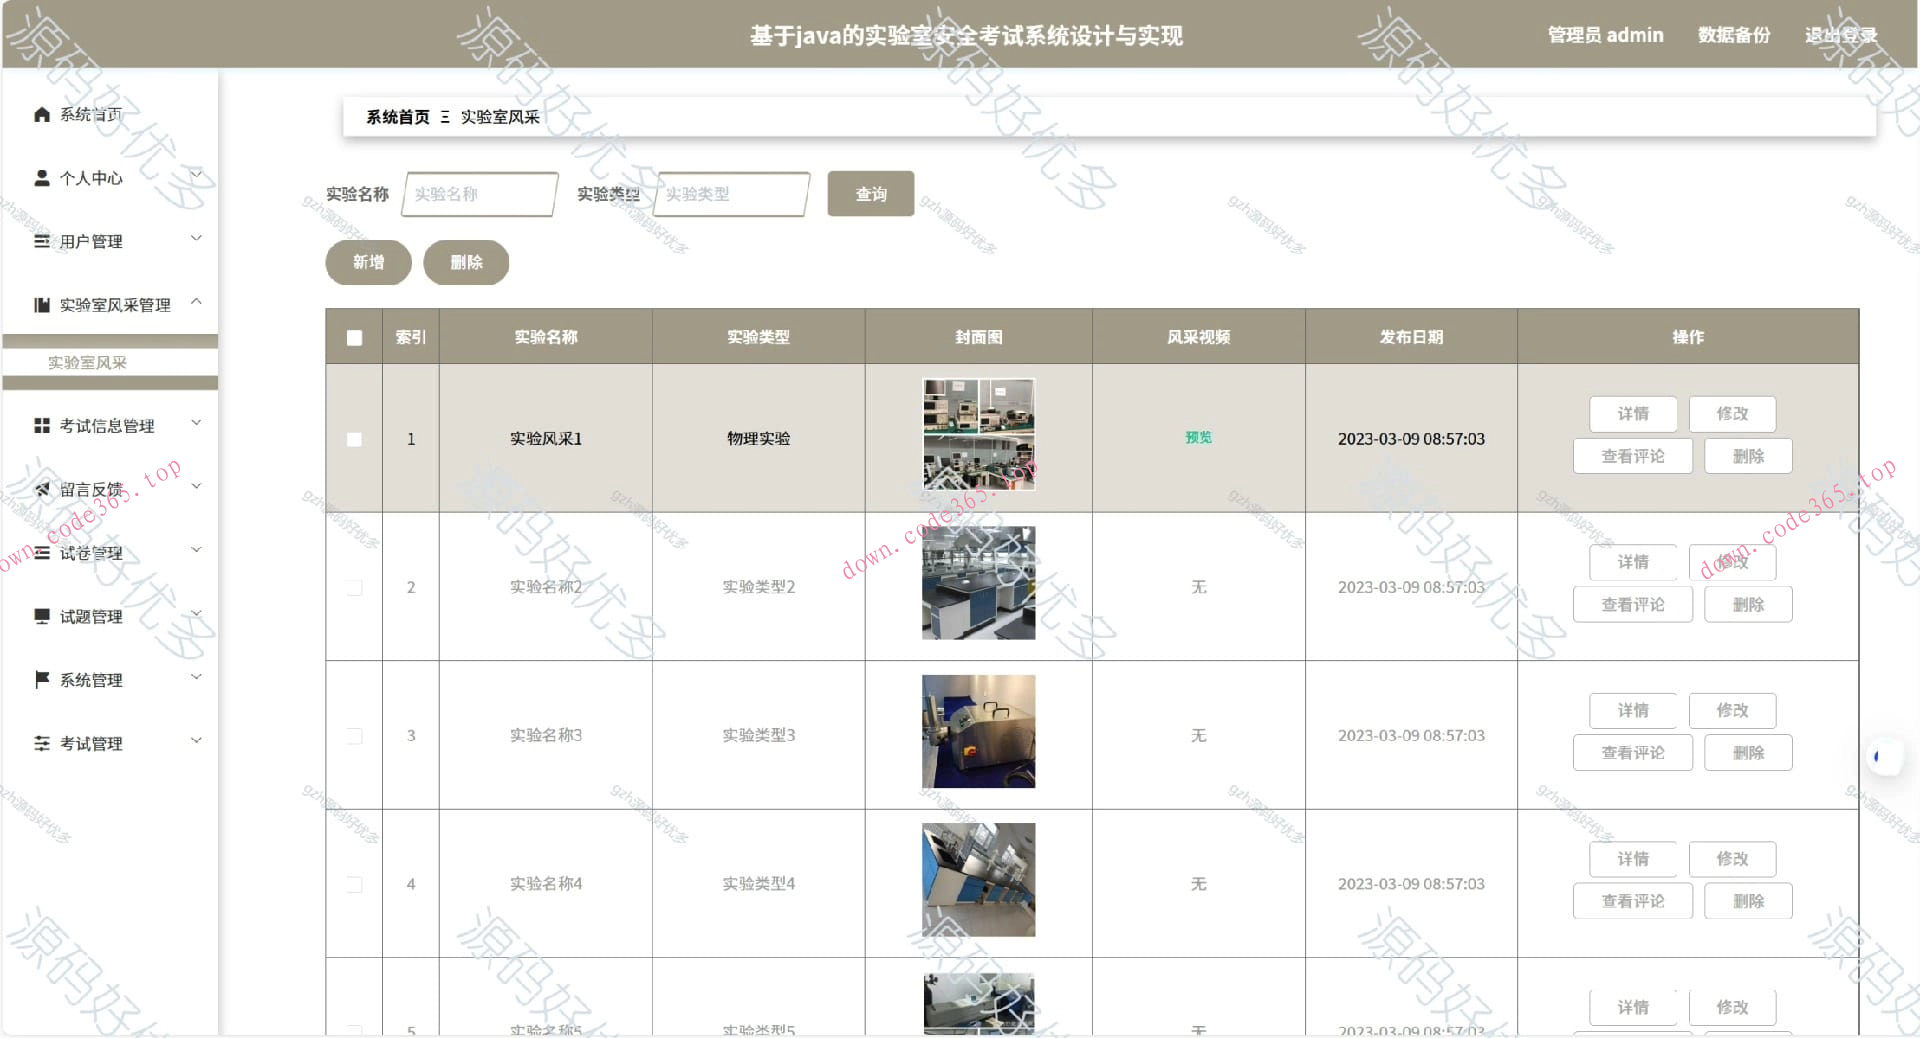Check the row checkbox for 实验风采1
The height and width of the screenshot is (1038, 1920).
[353, 438]
